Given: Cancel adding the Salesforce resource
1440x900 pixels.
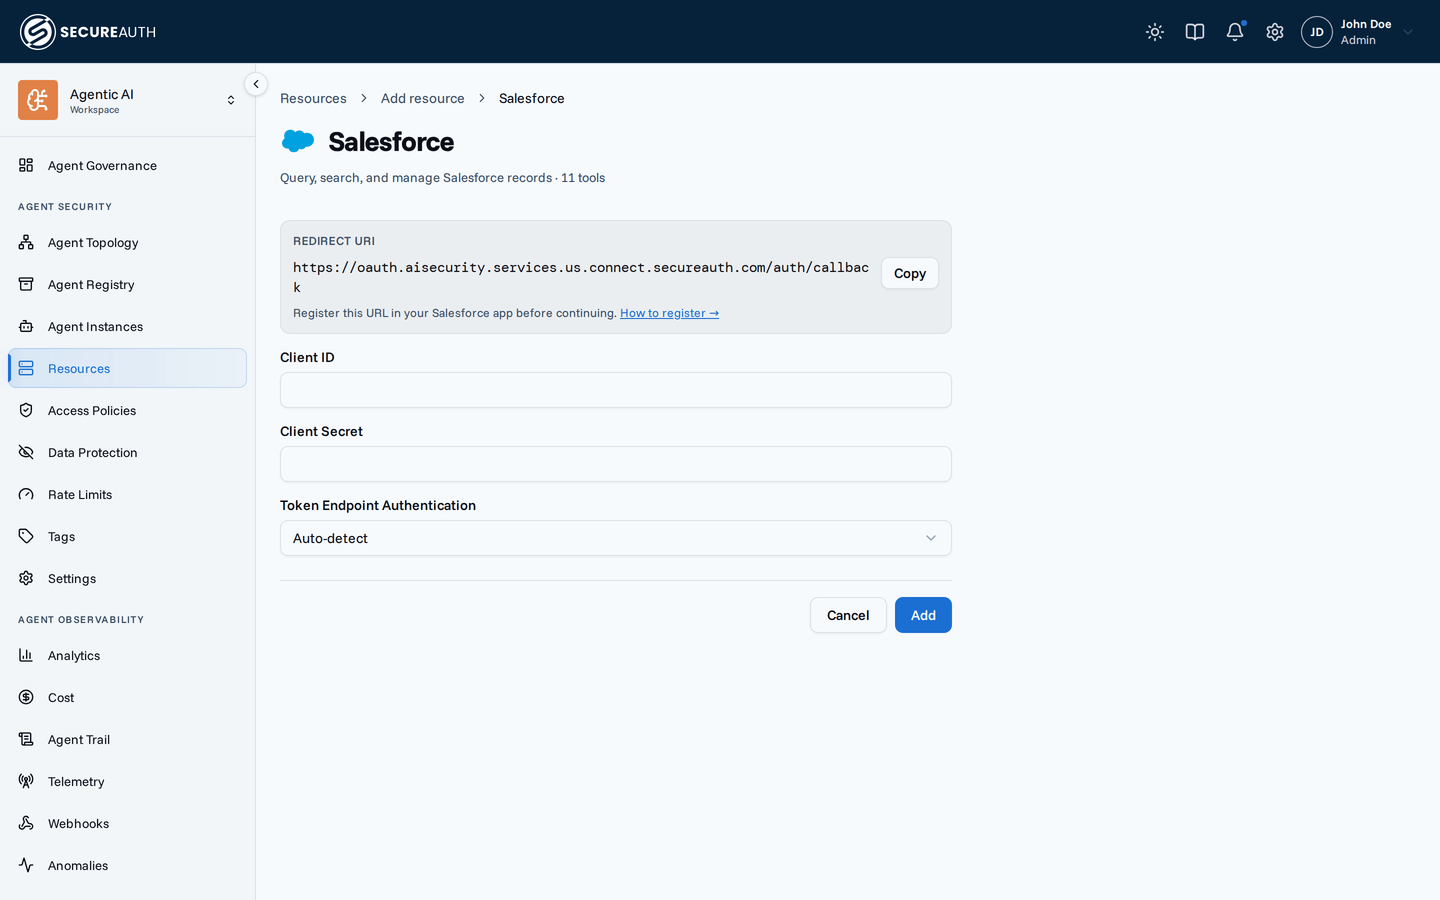Looking at the screenshot, I should point(848,615).
